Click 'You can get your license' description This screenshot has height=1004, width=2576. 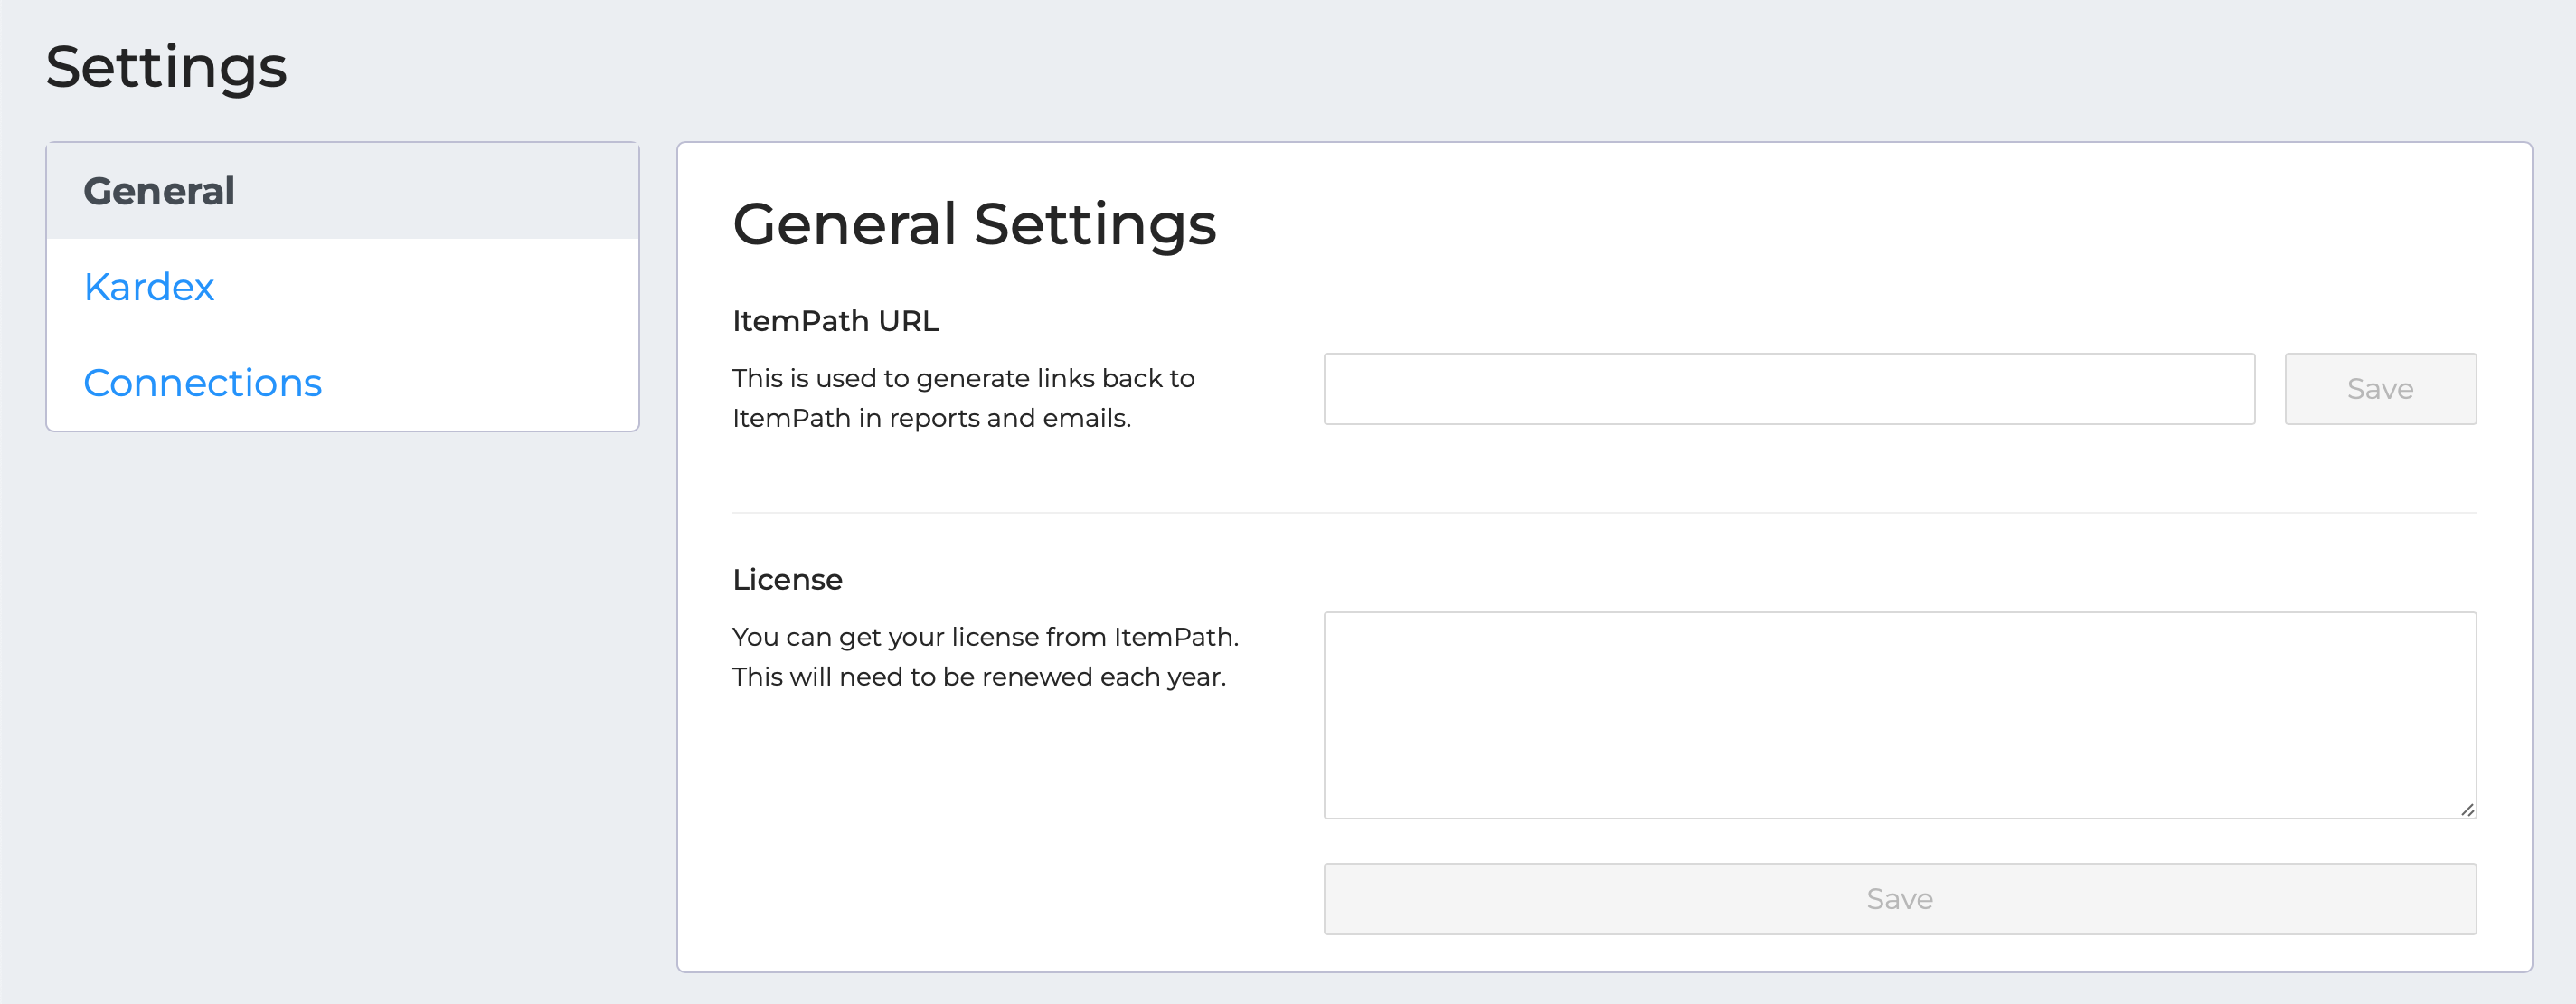(985, 657)
